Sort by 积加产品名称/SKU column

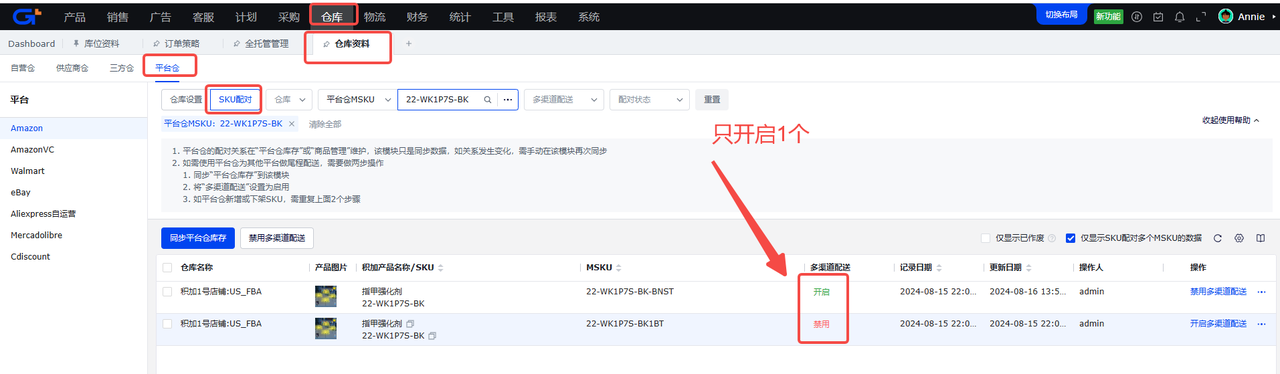pyautogui.click(x=441, y=268)
